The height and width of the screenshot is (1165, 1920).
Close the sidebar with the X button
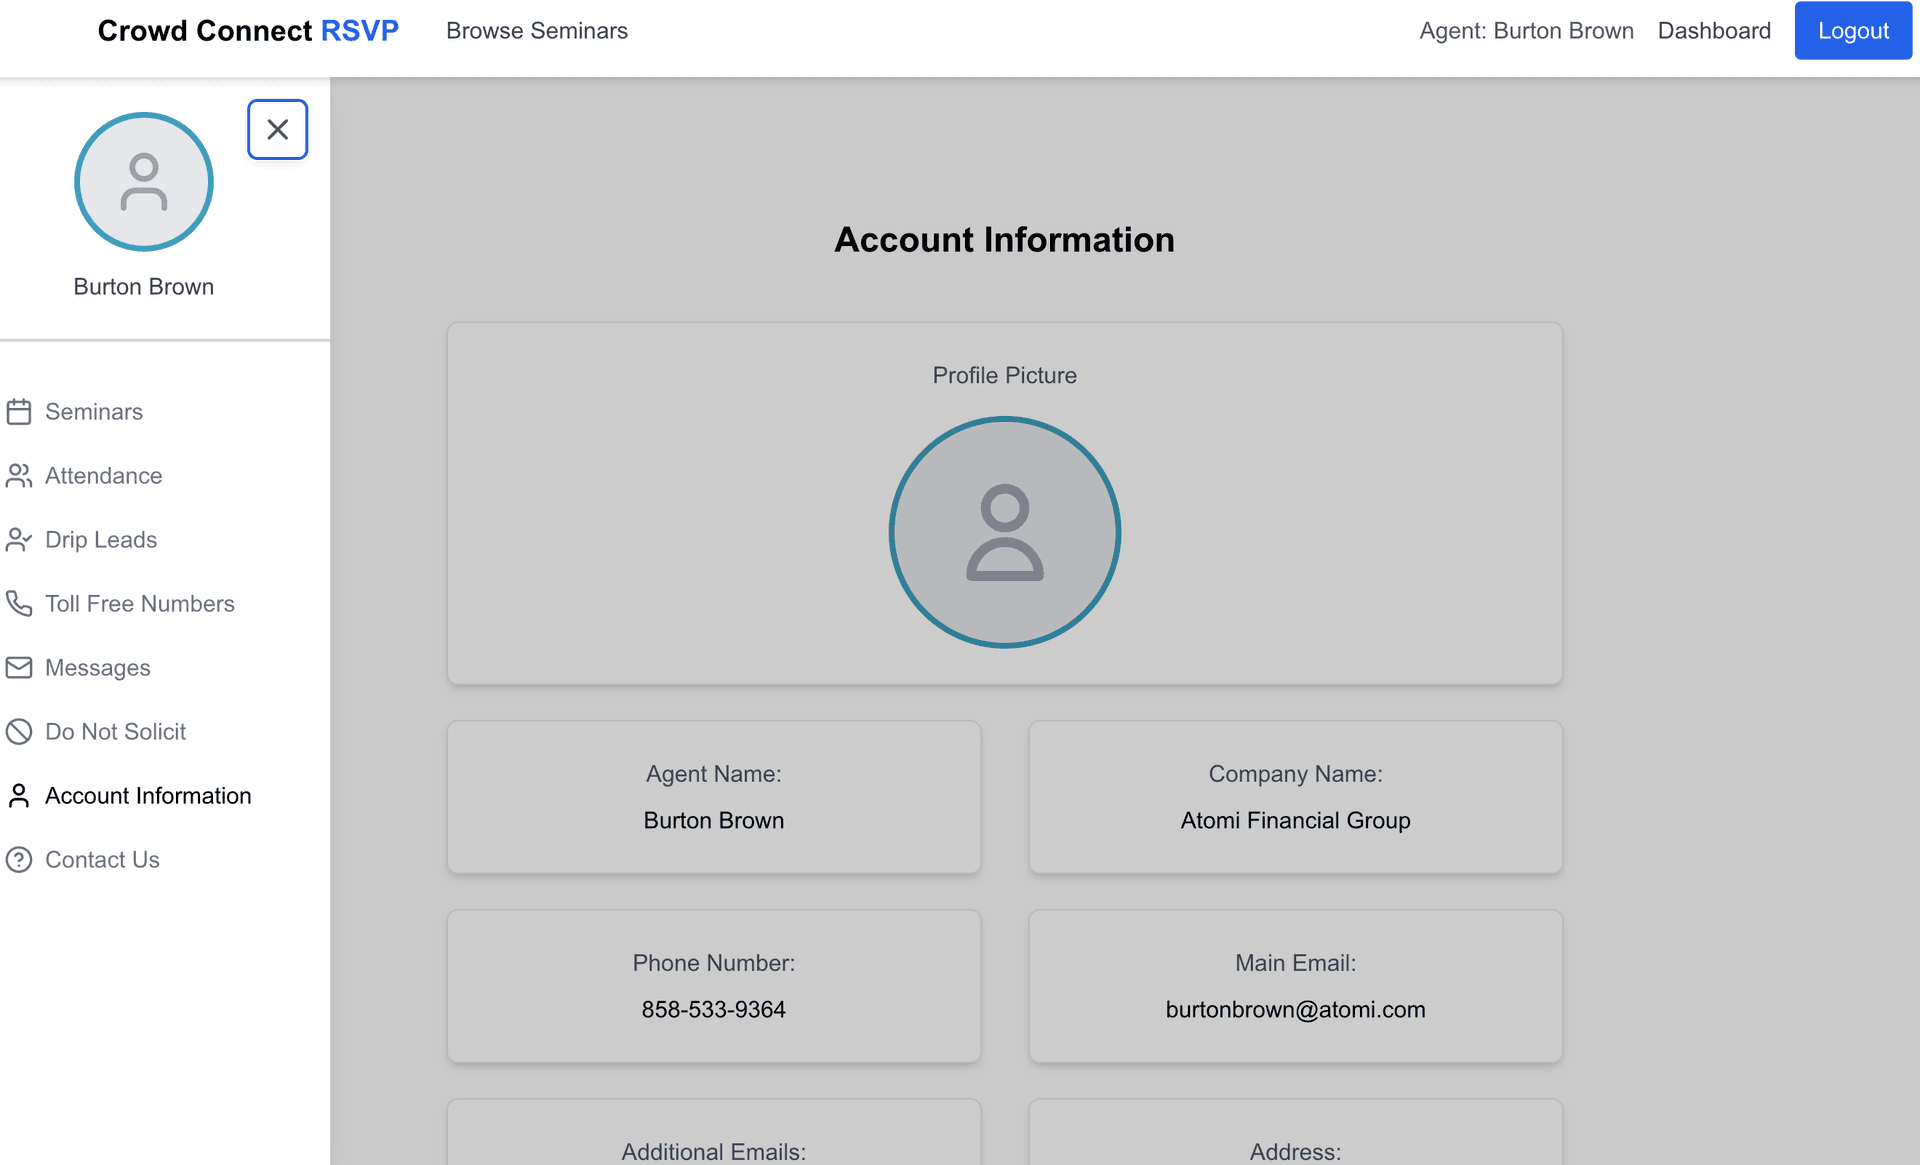[277, 129]
